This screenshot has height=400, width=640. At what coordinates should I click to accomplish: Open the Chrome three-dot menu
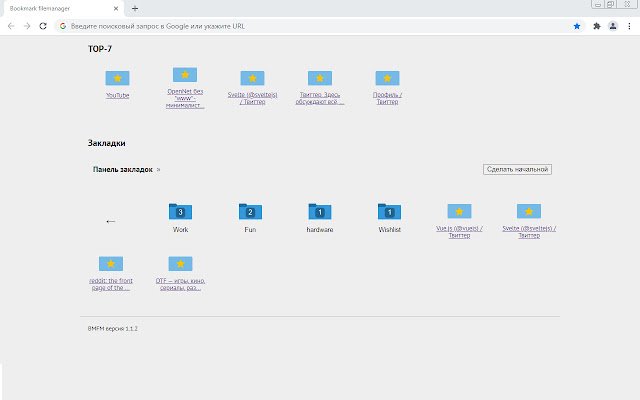629,26
